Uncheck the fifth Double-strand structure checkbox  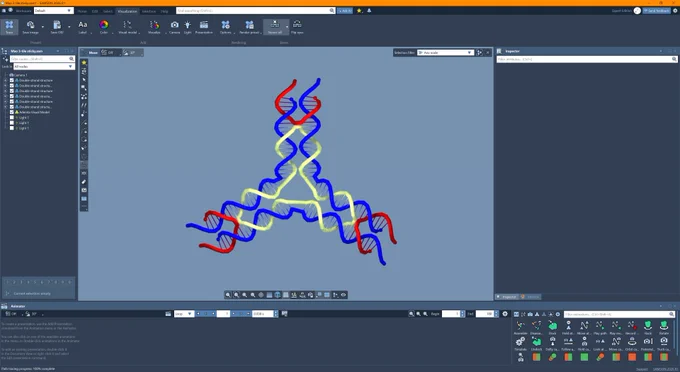[12, 101]
